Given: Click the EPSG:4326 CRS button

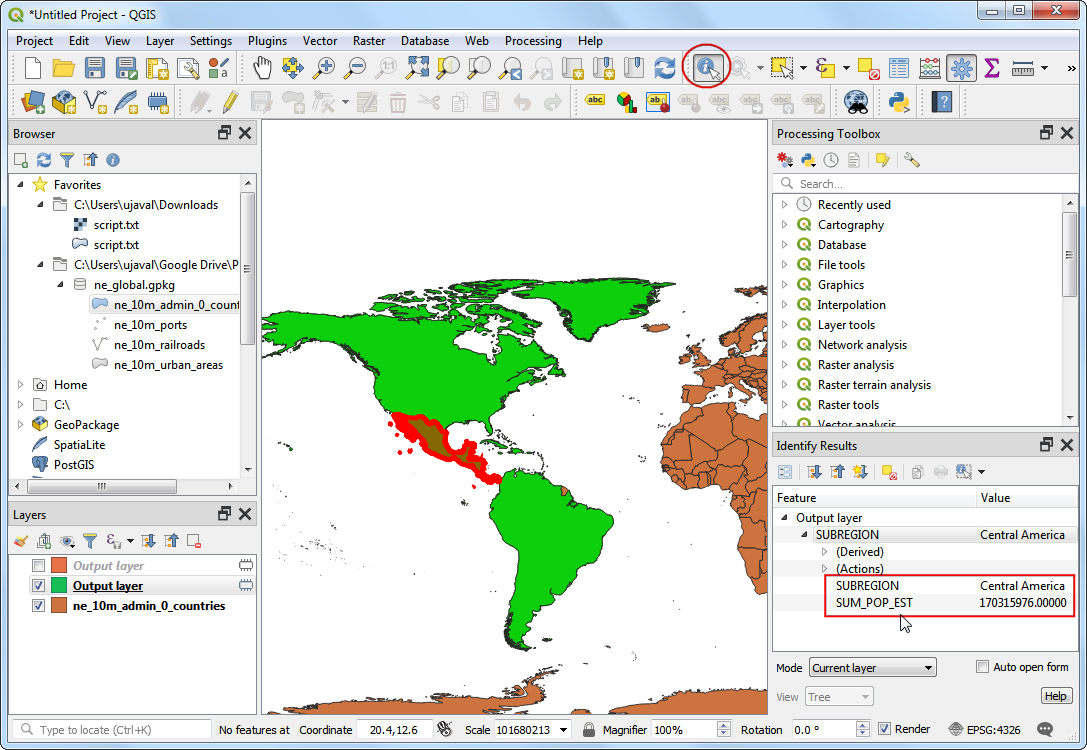Looking at the screenshot, I should (x=986, y=729).
